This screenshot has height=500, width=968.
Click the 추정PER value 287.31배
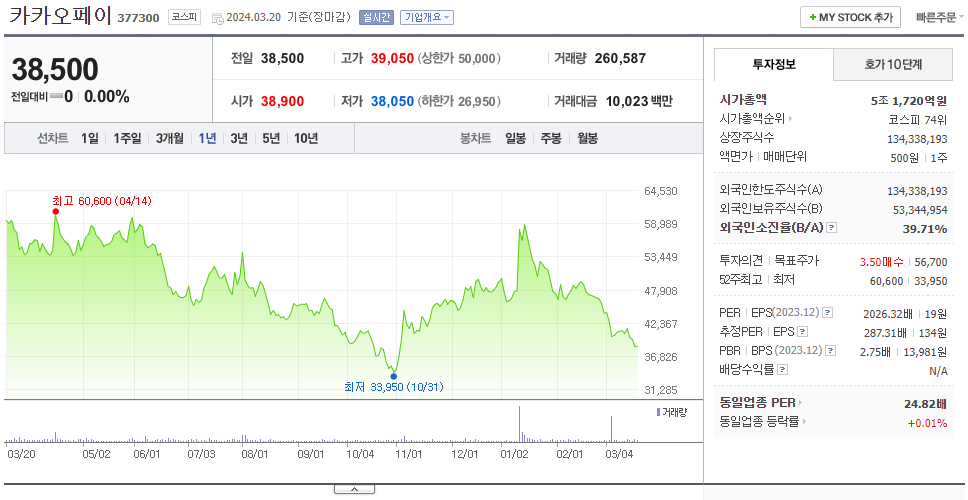(885, 333)
